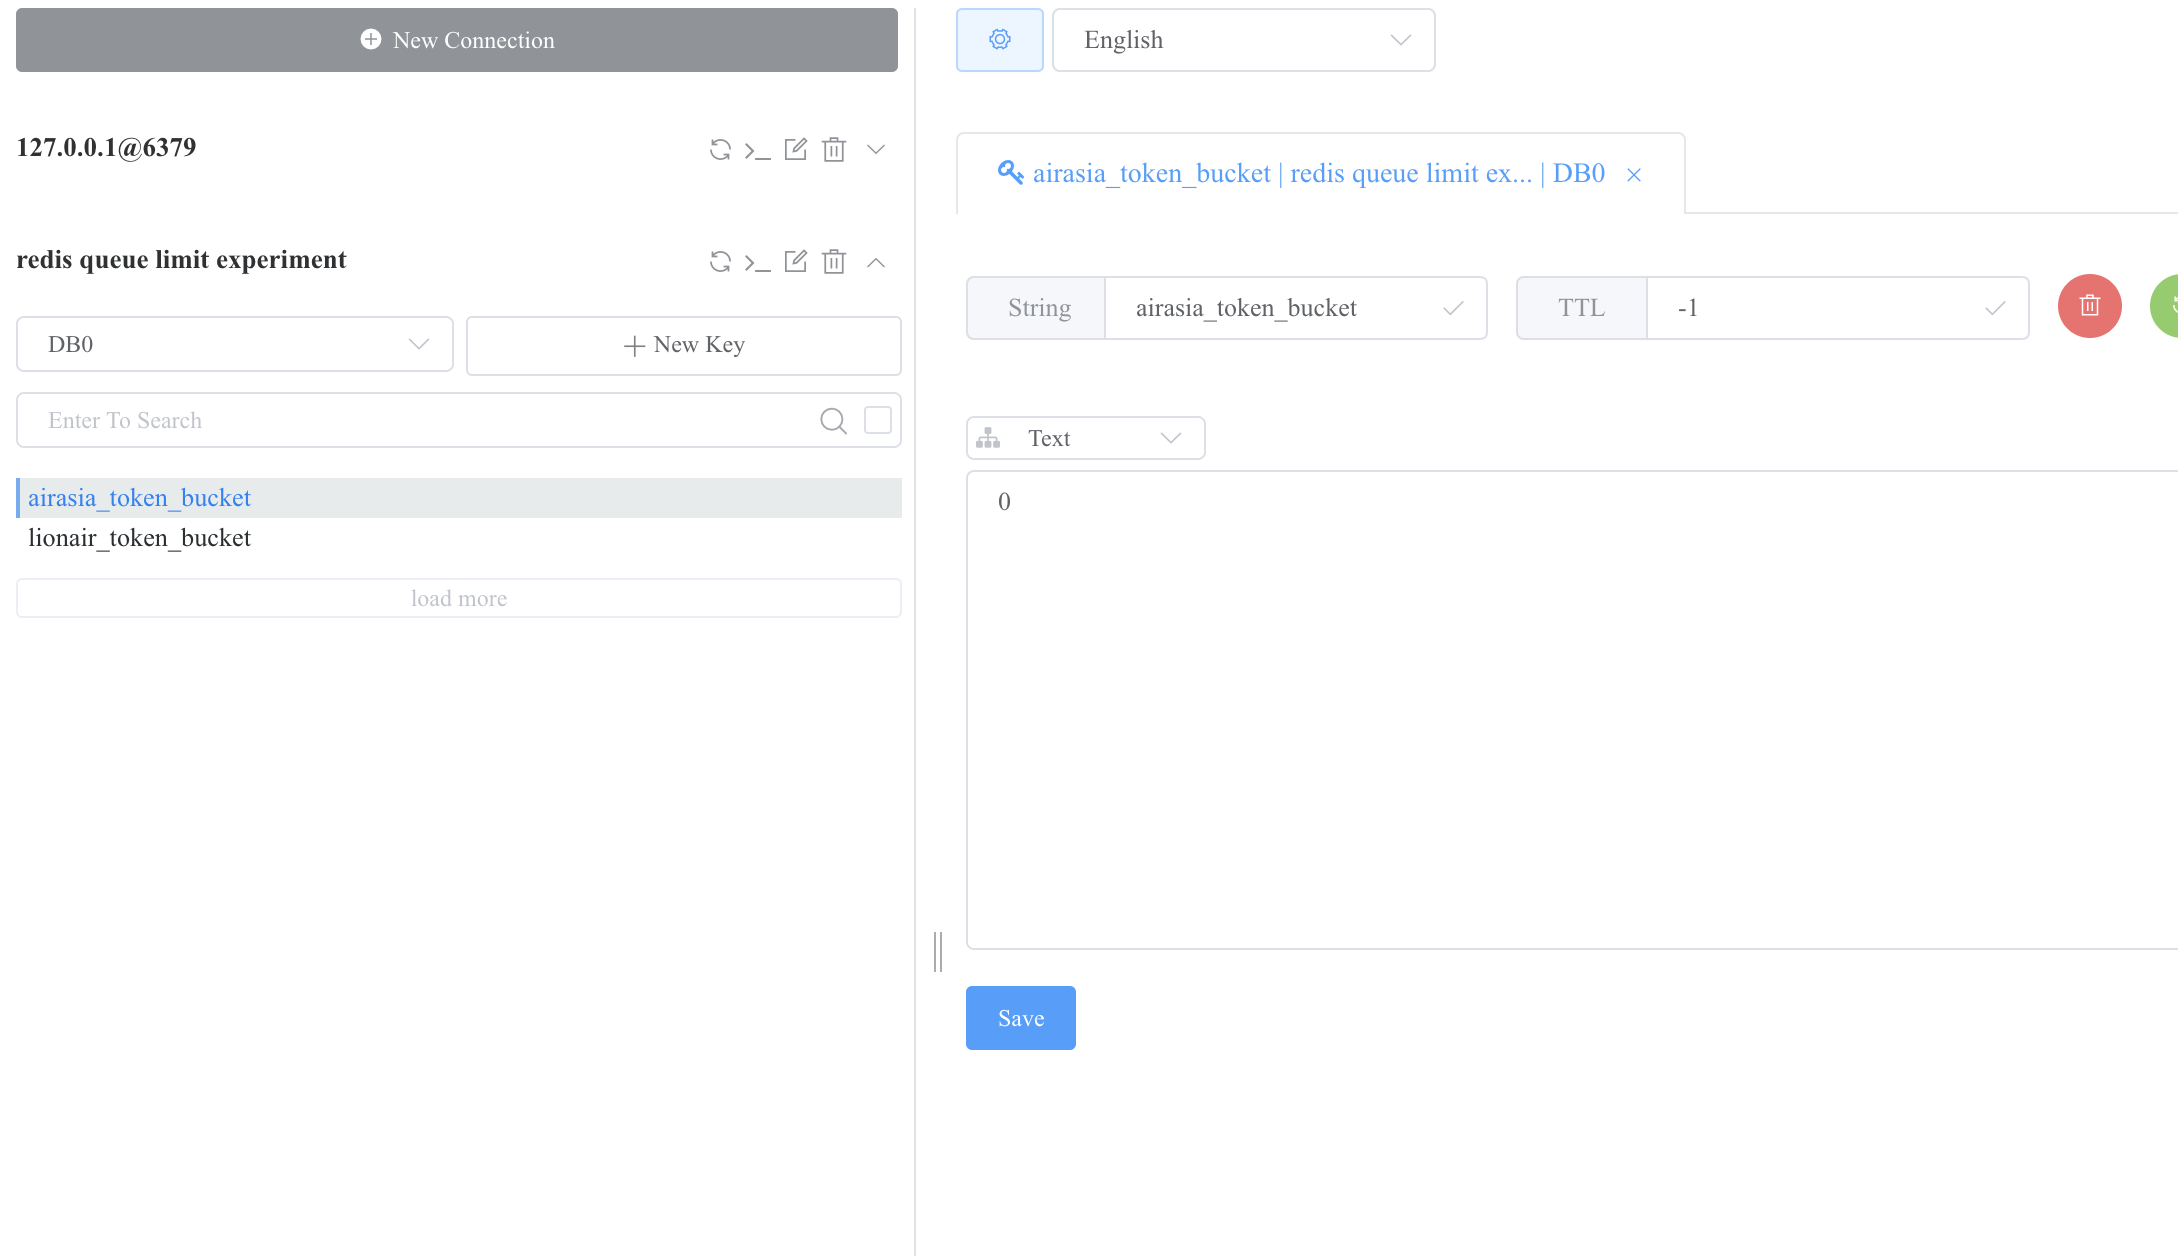Open the DB0 database dropdown

[235, 344]
